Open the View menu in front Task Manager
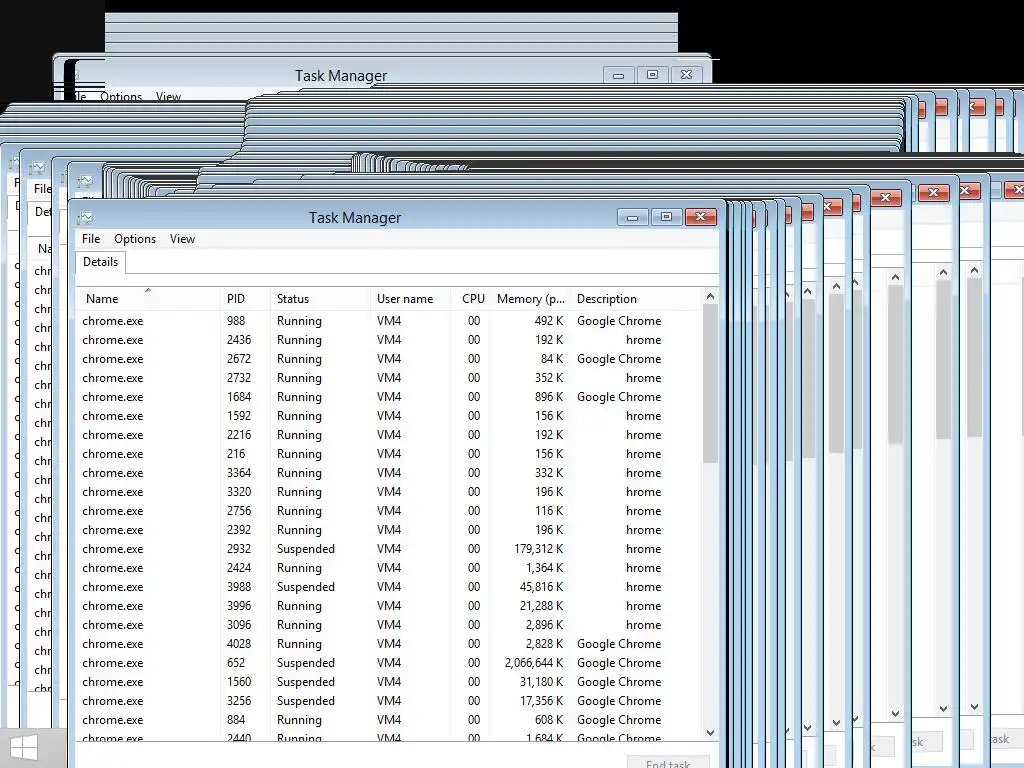The image size is (1024, 768). [x=182, y=239]
